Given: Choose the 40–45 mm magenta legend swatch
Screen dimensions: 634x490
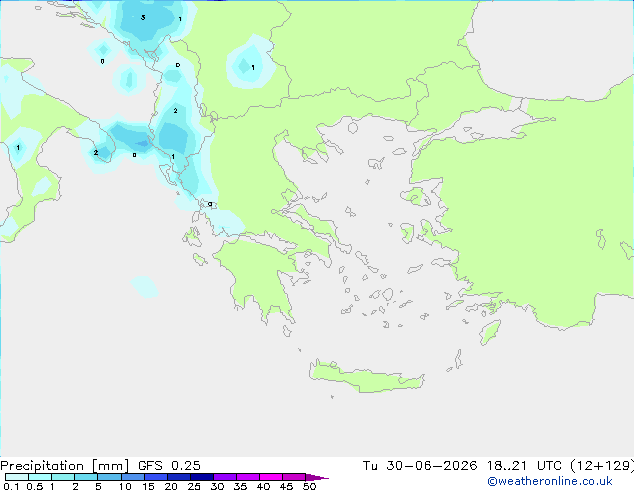Looking at the screenshot, I should (271, 477).
